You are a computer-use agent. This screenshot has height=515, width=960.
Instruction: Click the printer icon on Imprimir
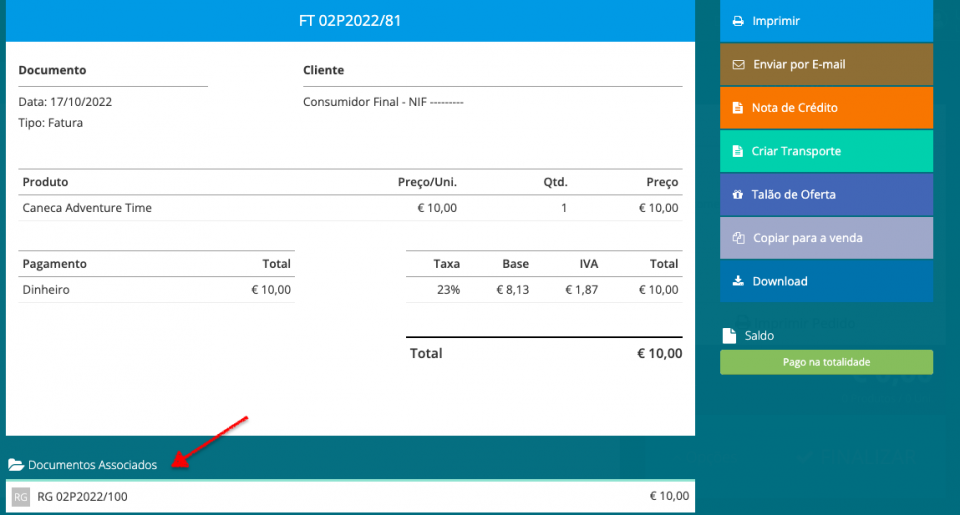tap(738, 21)
